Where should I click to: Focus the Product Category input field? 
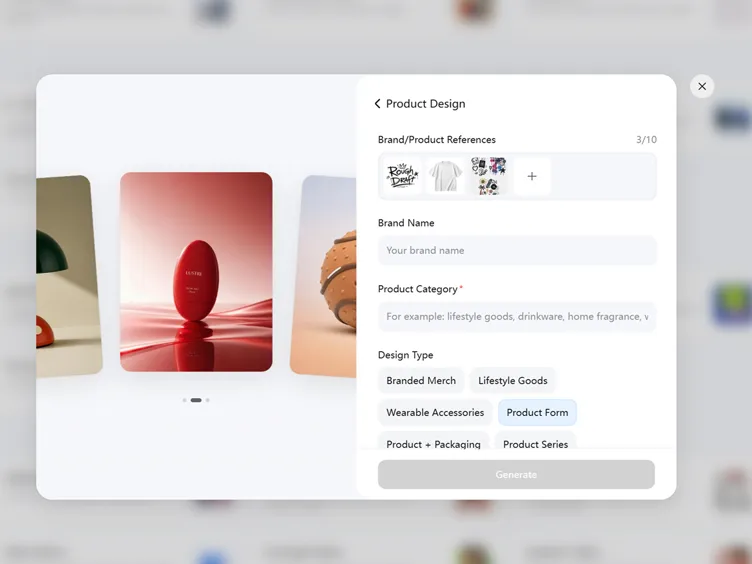pyautogui.click(x=517, y=317)
